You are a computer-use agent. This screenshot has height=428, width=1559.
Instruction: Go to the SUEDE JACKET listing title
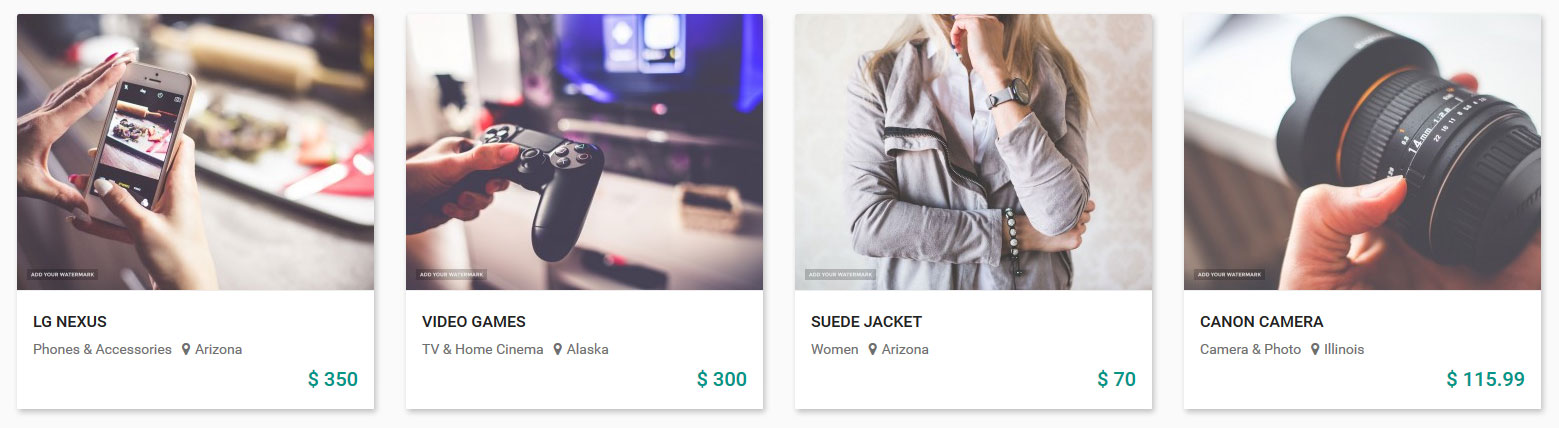(866, 322)
